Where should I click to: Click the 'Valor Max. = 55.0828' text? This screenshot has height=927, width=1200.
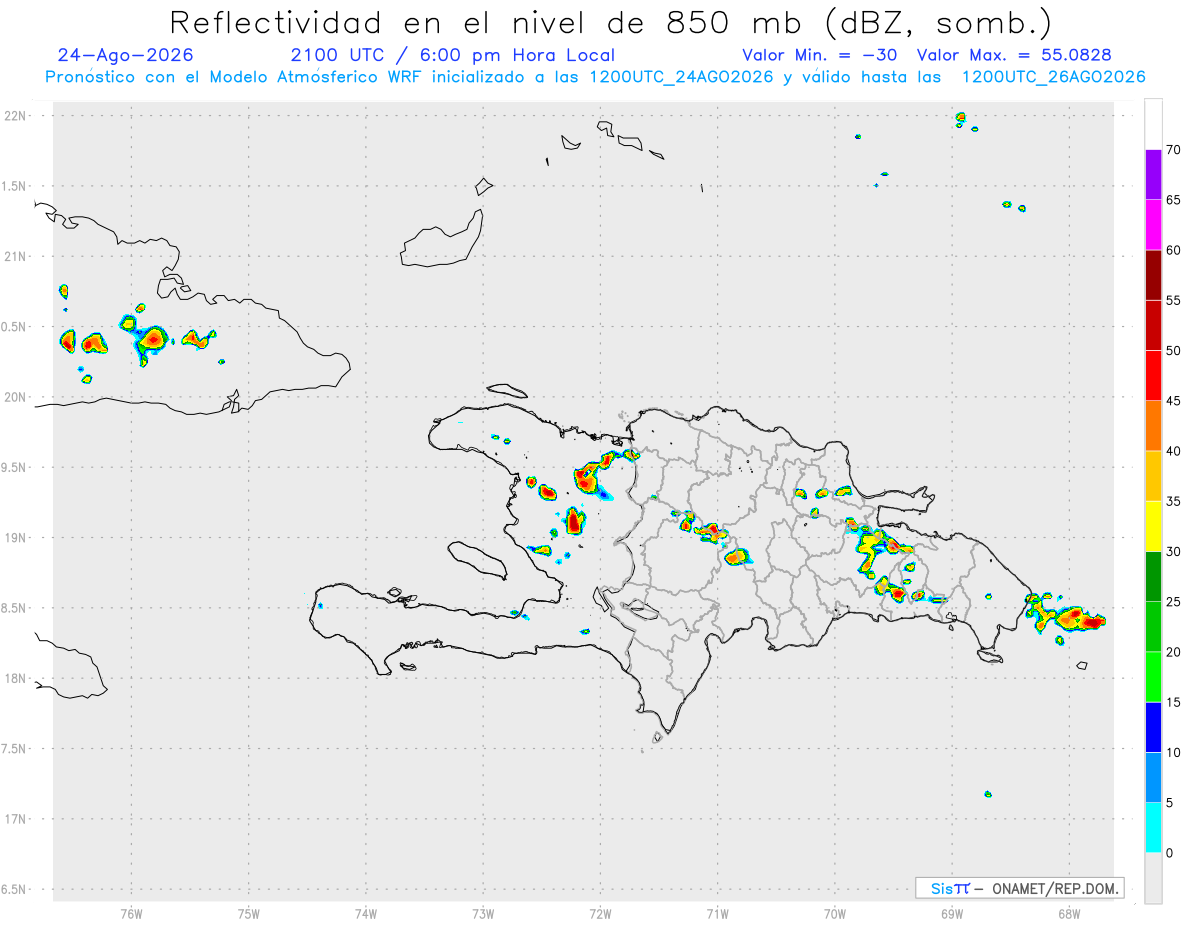(x=1014, y=55)
